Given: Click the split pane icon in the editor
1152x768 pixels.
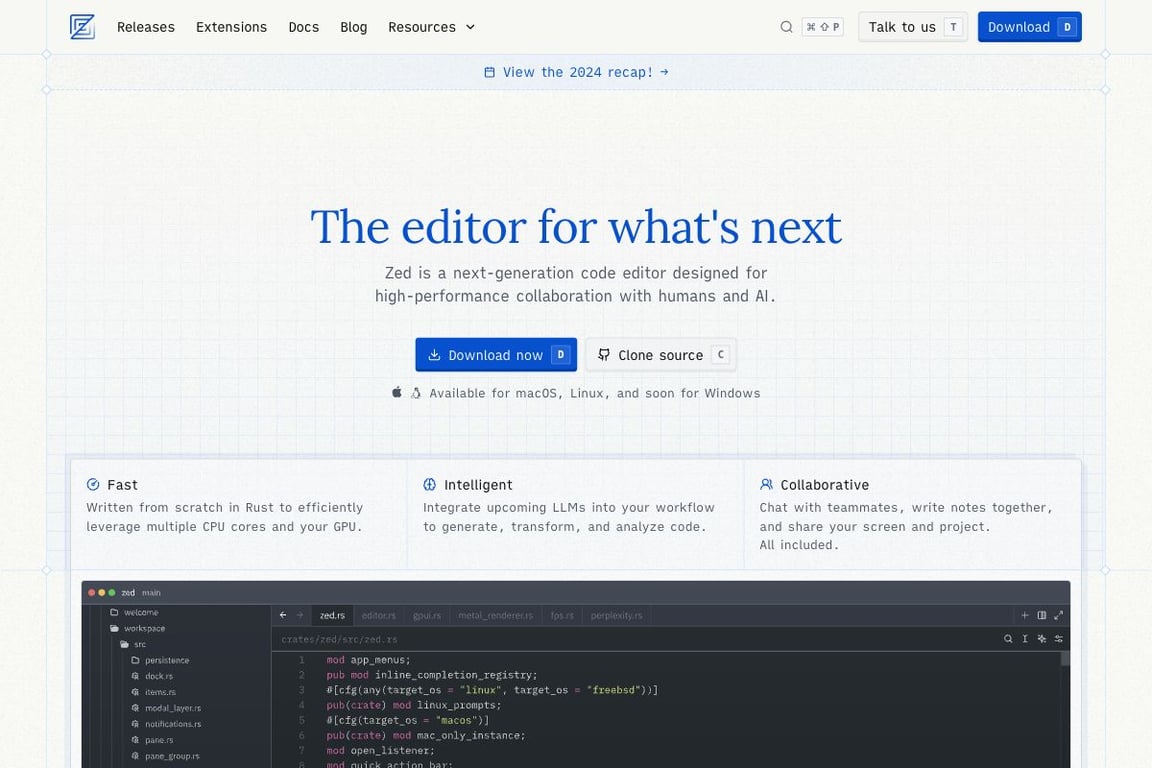Looking at the screenshot, I should [x=1042, y=615].
